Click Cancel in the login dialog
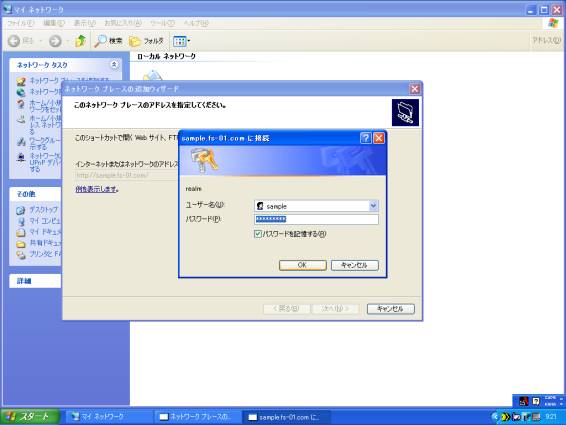The image size is (566, 425). (x=354, y=265)
